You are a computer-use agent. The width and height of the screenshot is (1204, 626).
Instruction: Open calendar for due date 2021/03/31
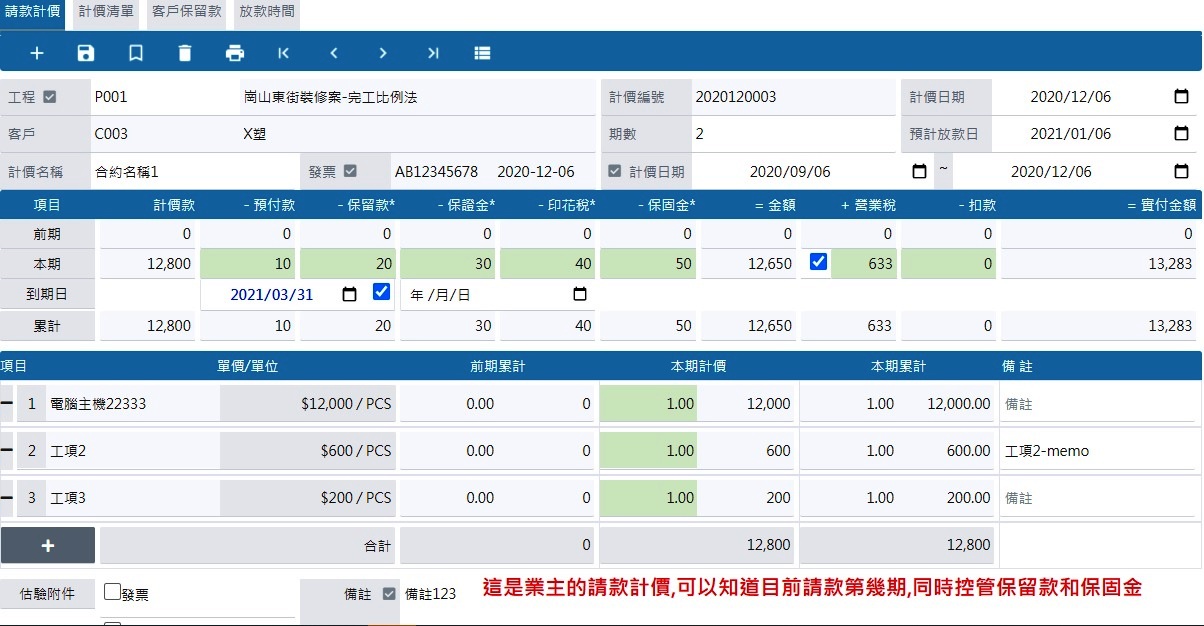point(349,295)
